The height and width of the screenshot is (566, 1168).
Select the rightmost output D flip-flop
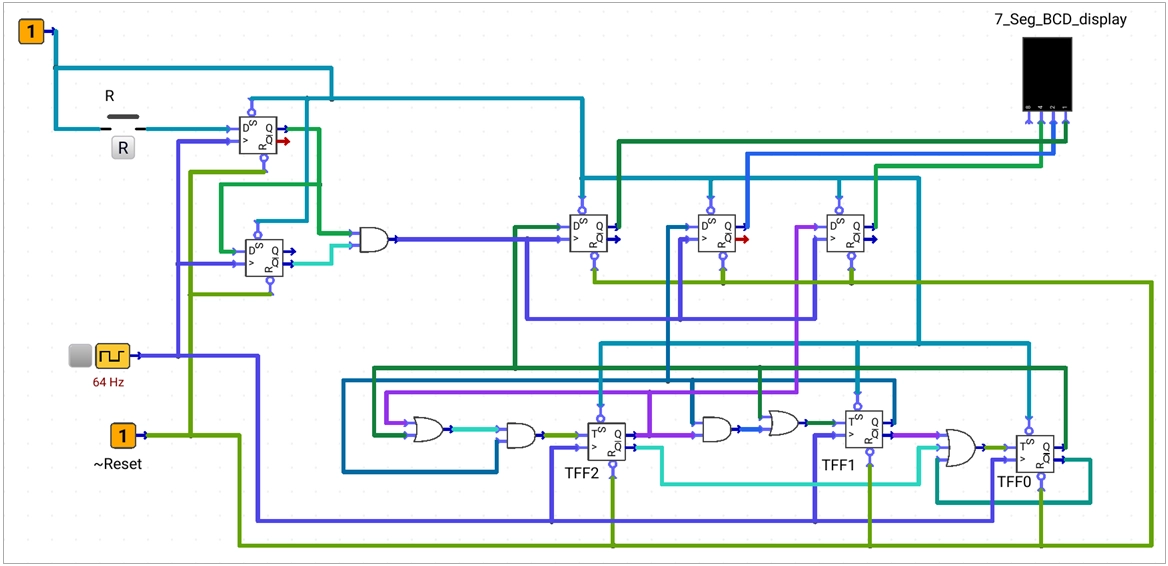(845, 233)
